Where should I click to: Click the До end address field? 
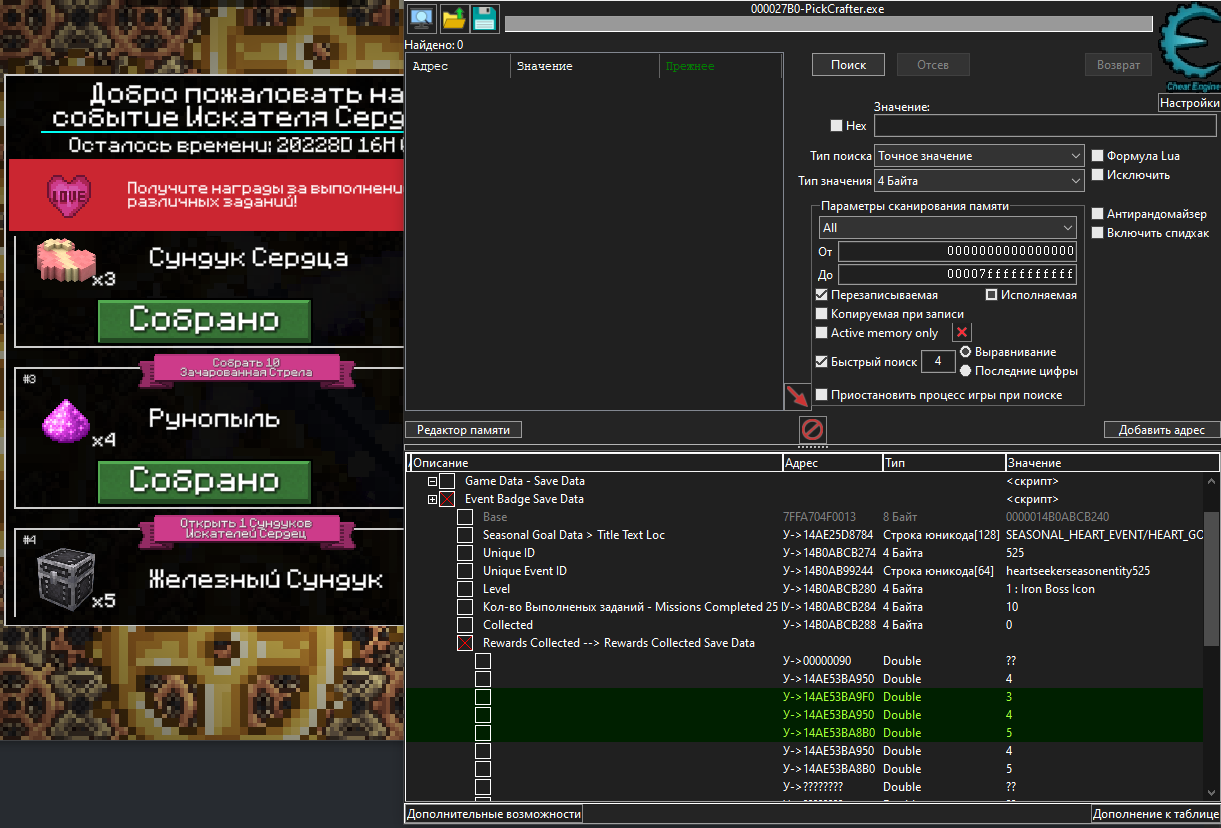coord(957,274)
